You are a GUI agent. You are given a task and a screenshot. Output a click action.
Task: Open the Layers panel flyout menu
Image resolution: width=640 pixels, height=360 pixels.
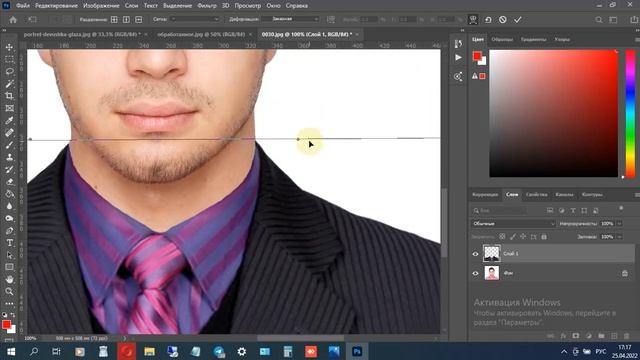(x=637, y=195)
